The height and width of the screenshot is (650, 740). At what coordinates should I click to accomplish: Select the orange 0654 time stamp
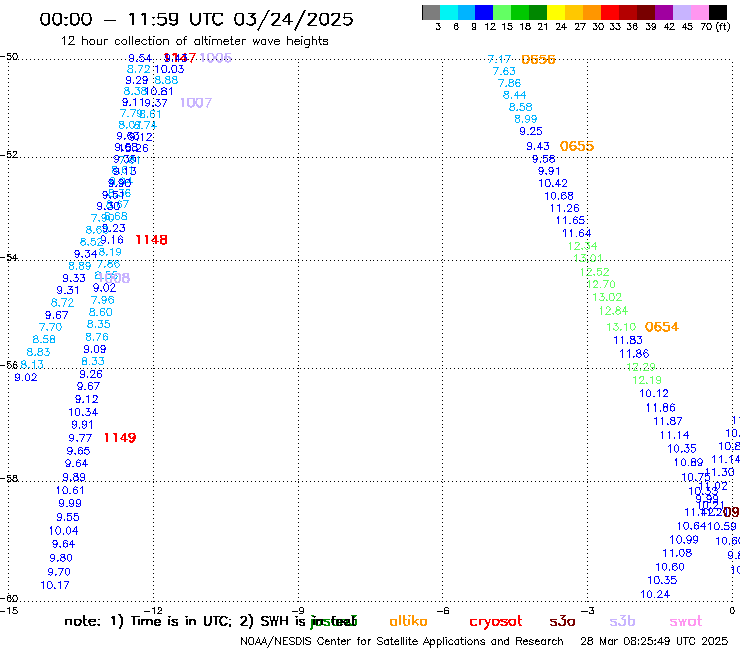coord(662,327)
